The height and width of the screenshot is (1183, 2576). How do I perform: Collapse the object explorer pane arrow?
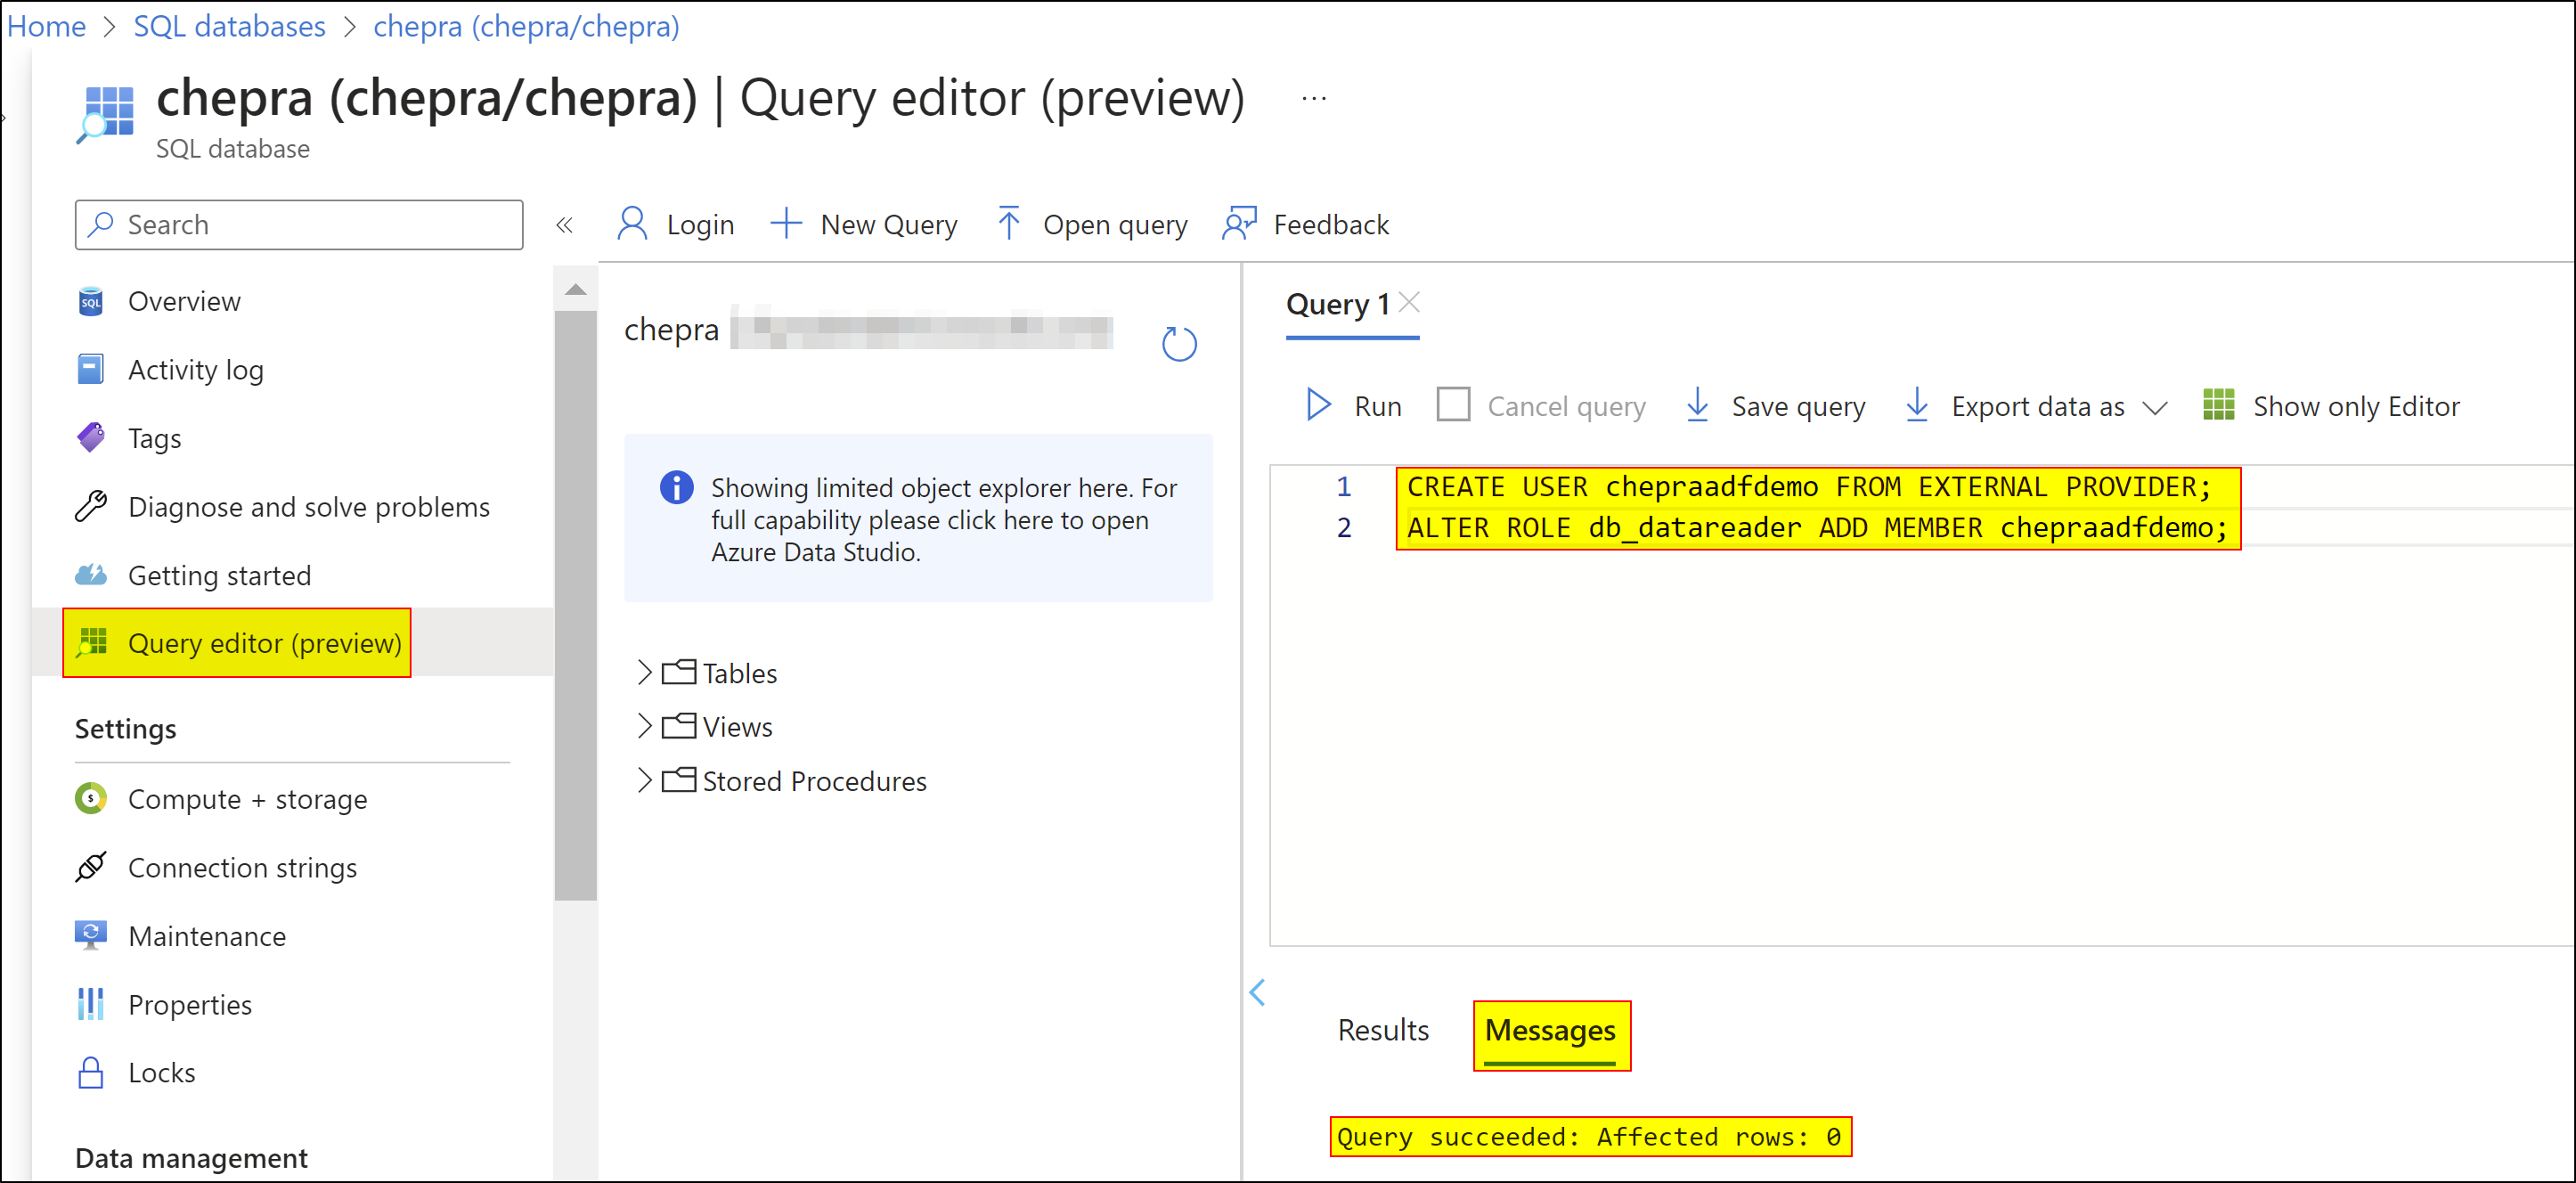click(1257, 992)
